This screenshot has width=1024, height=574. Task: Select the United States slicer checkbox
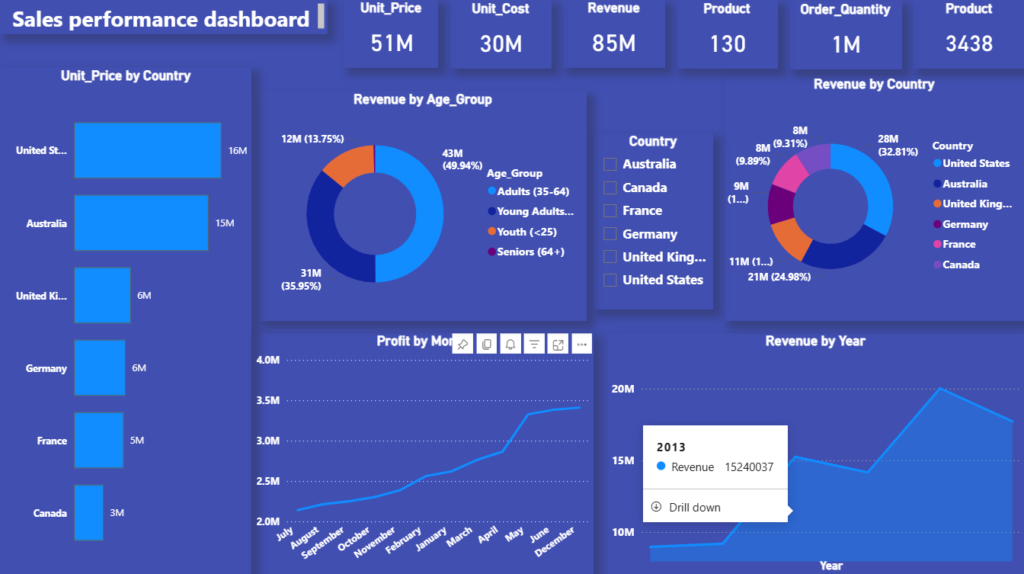tap(610, 280)
